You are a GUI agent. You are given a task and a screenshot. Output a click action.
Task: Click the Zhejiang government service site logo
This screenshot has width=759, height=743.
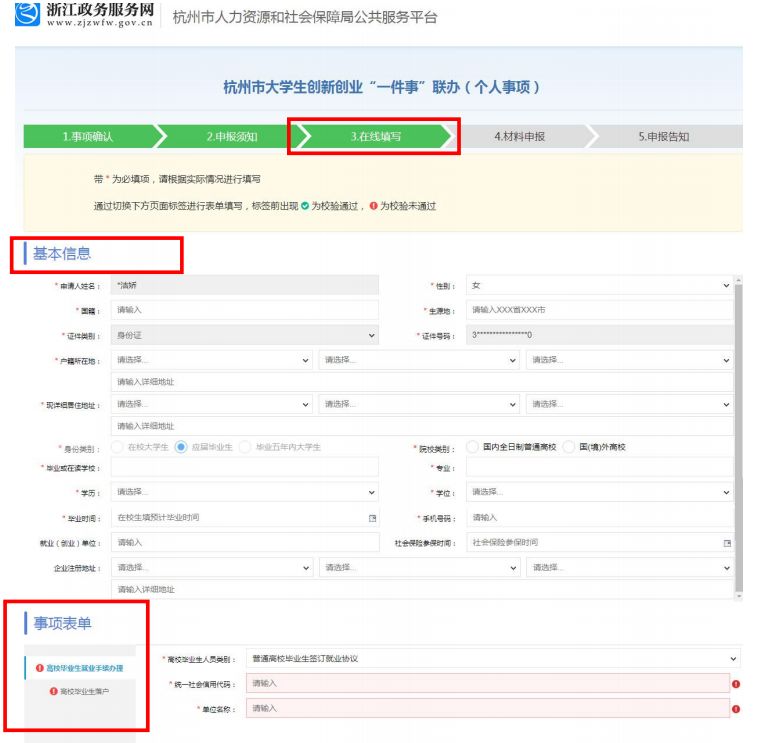coord(28,15)
